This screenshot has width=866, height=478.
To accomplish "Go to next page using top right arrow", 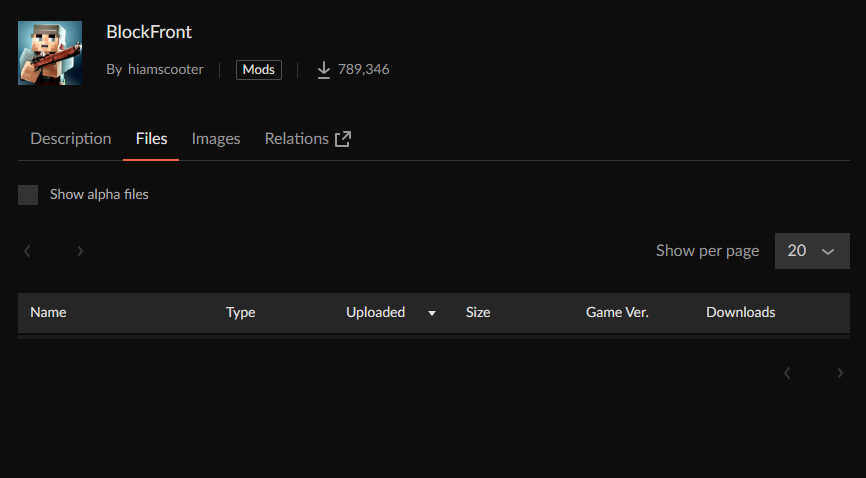I will [x=80, y=251].
